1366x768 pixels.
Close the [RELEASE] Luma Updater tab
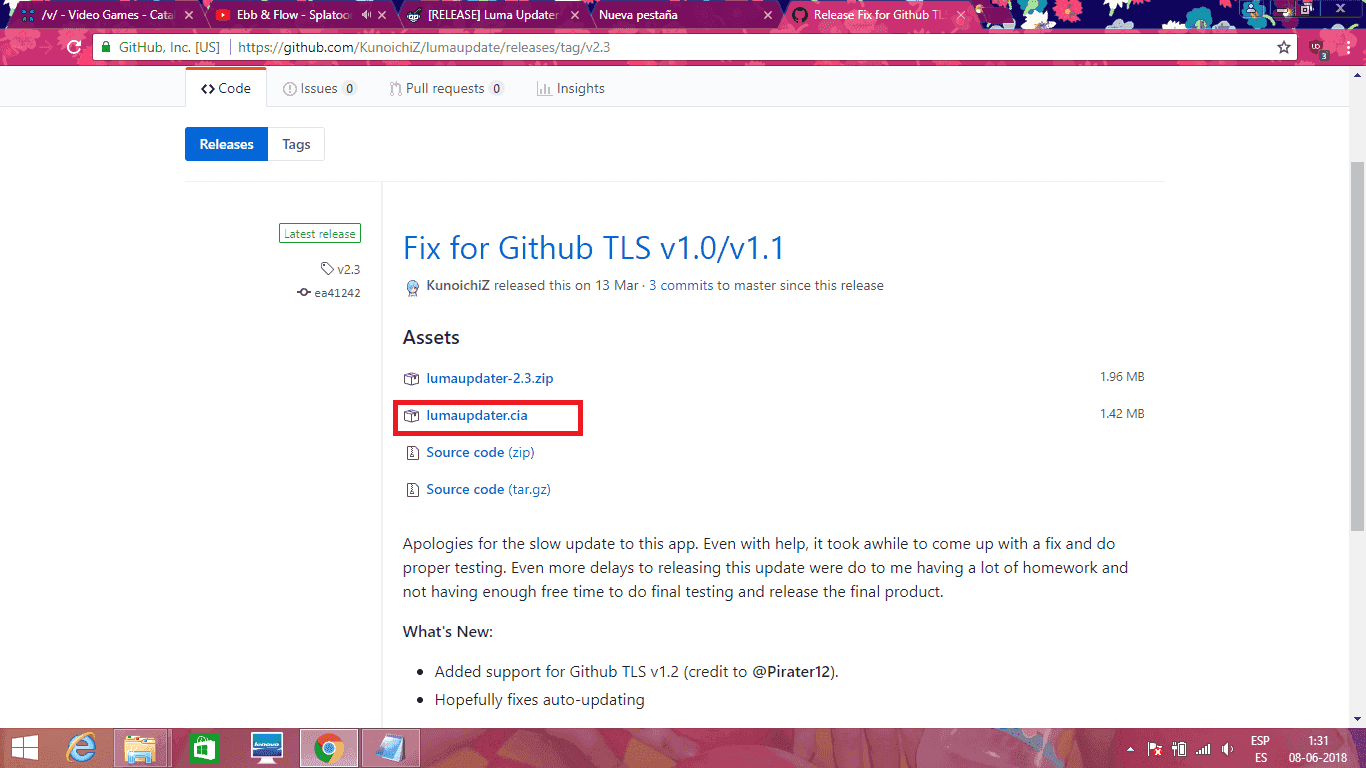point(574,15)
